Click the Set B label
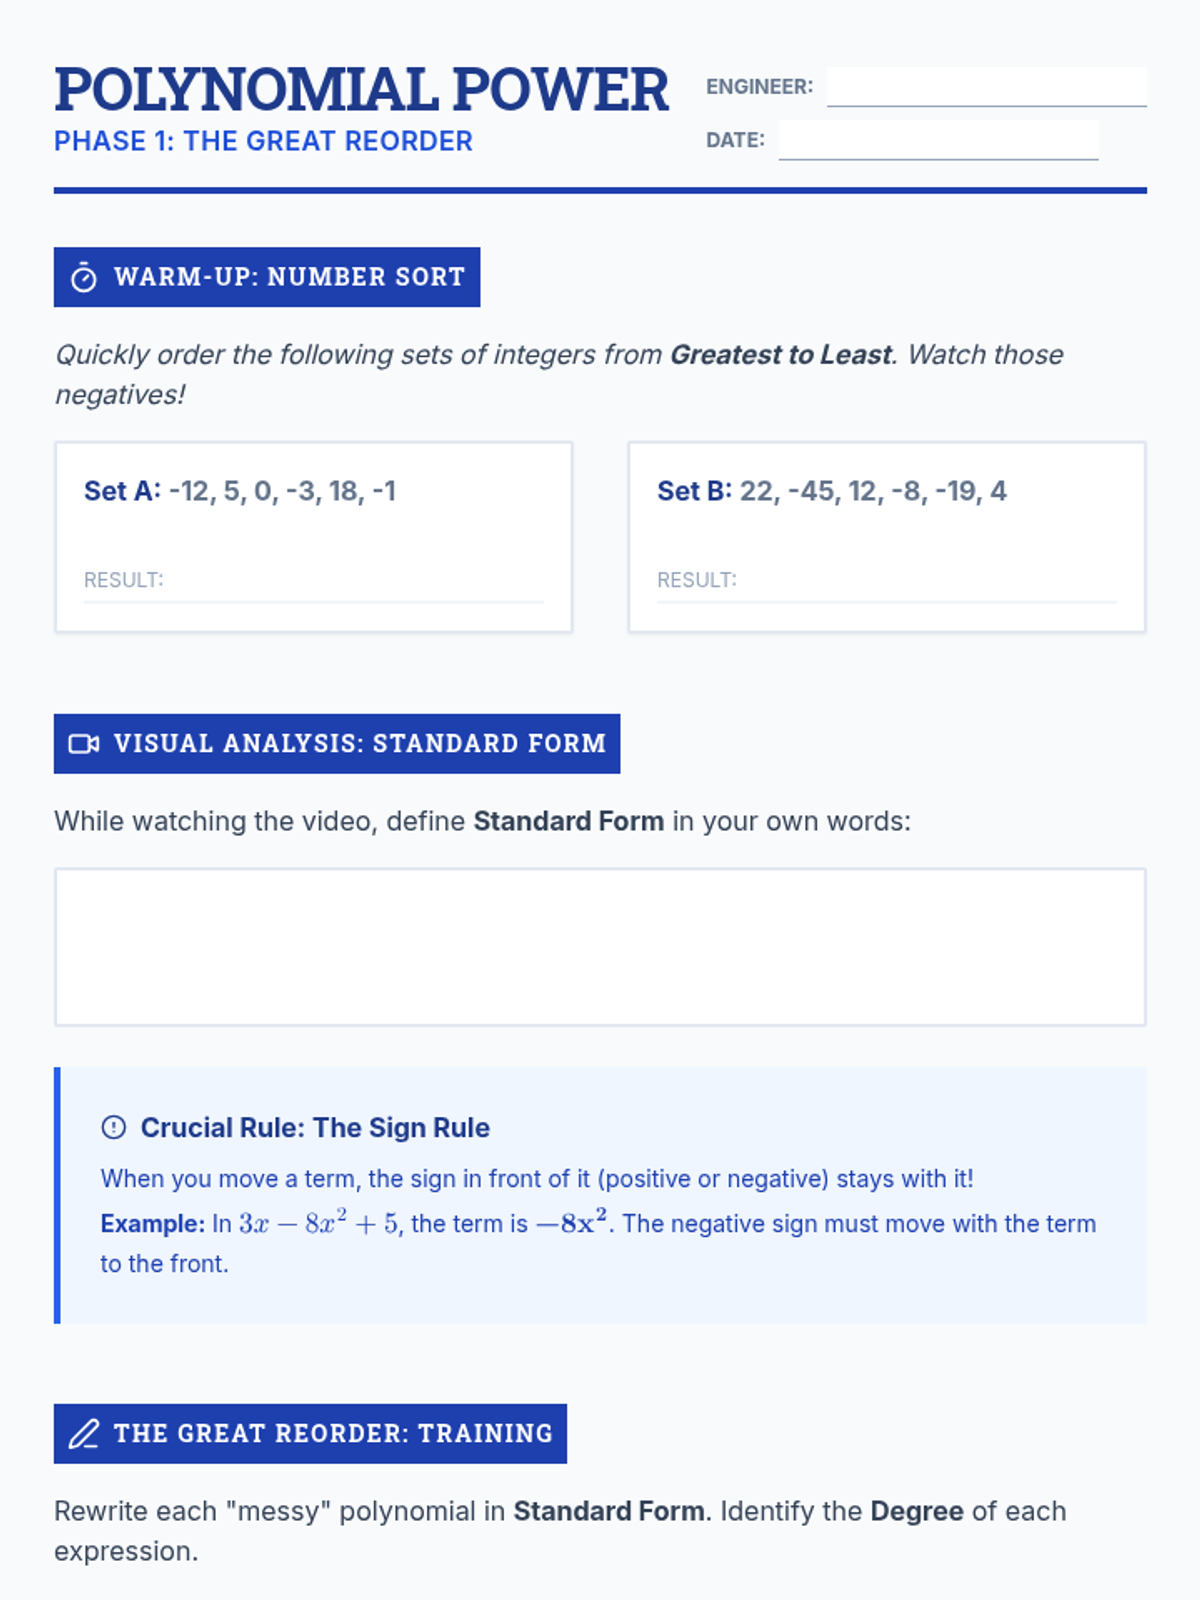Screen dimensions: 1200x1600 coord(694,491)
